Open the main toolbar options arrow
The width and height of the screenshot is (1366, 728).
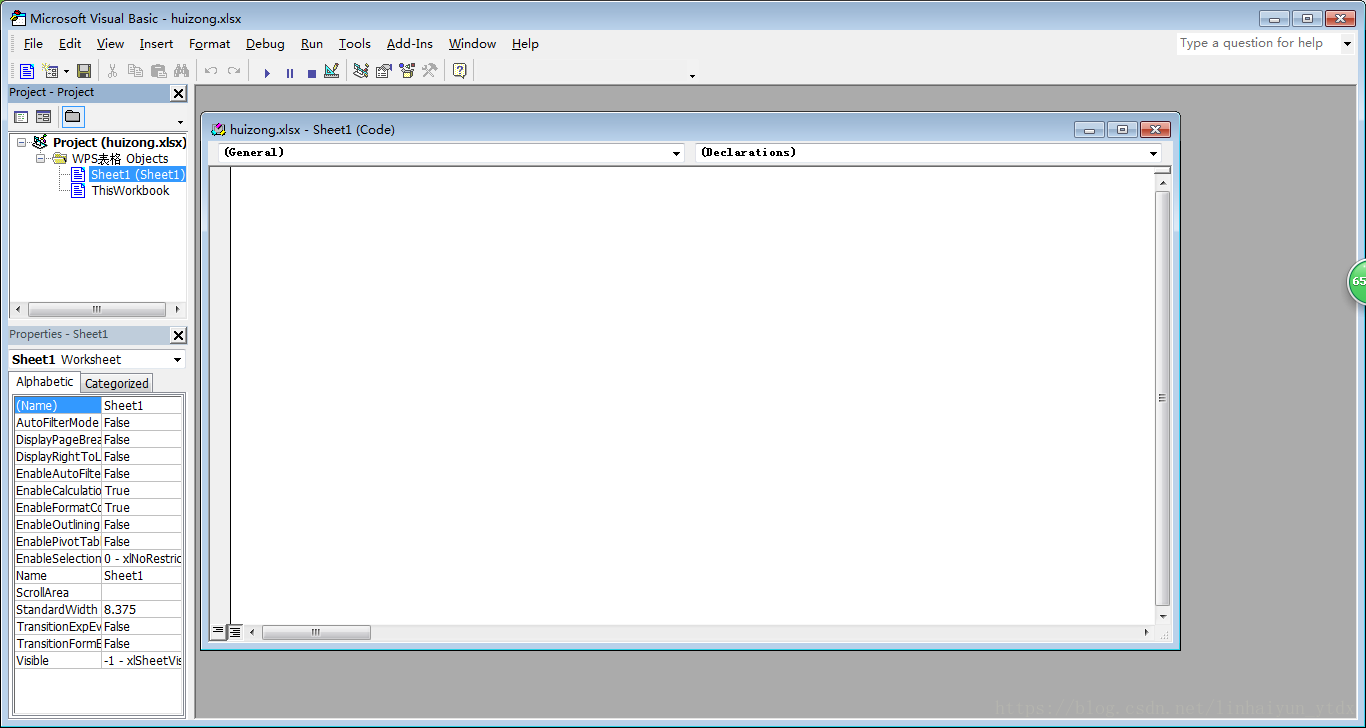pyautogui.click(x=692, y=75)
